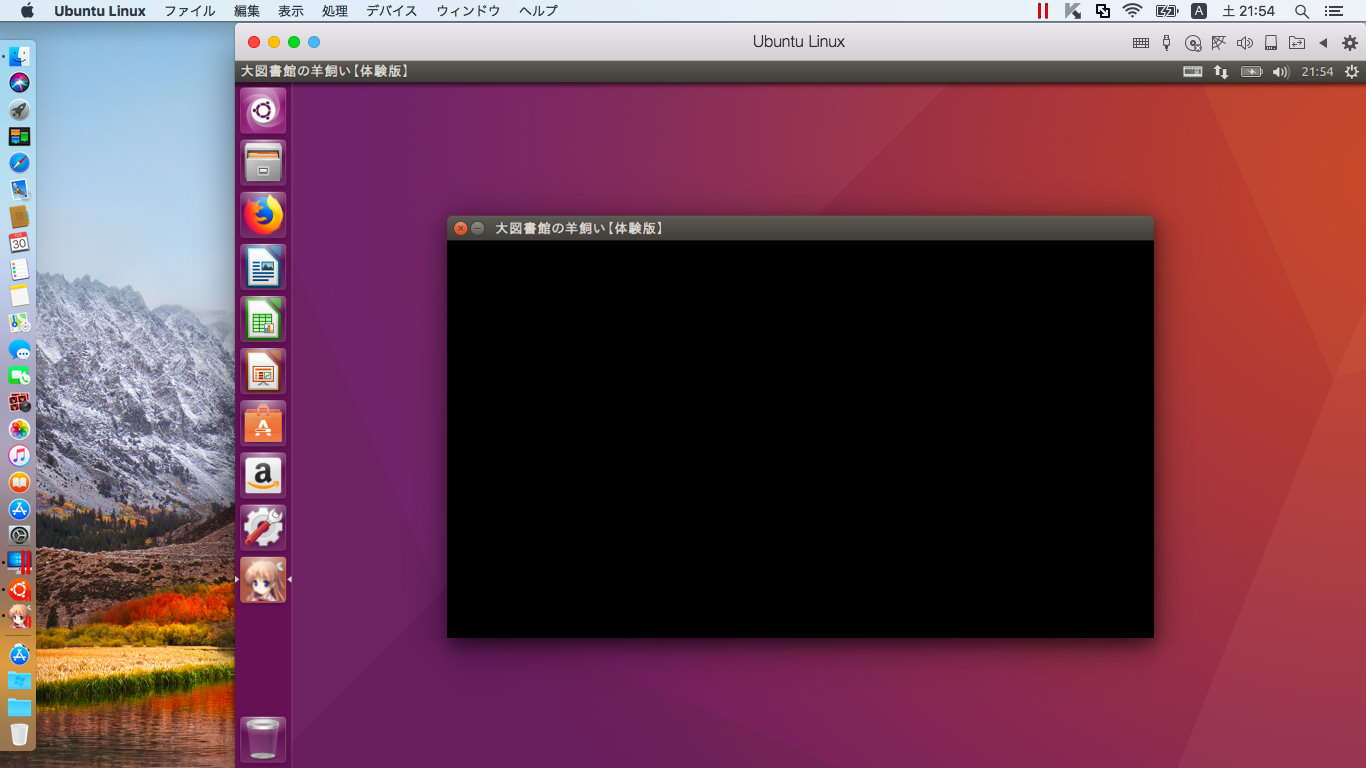The image size is (1366, 768).
Task: Open the USB devices icon in VM toolbar
Action: point(1166,42)
